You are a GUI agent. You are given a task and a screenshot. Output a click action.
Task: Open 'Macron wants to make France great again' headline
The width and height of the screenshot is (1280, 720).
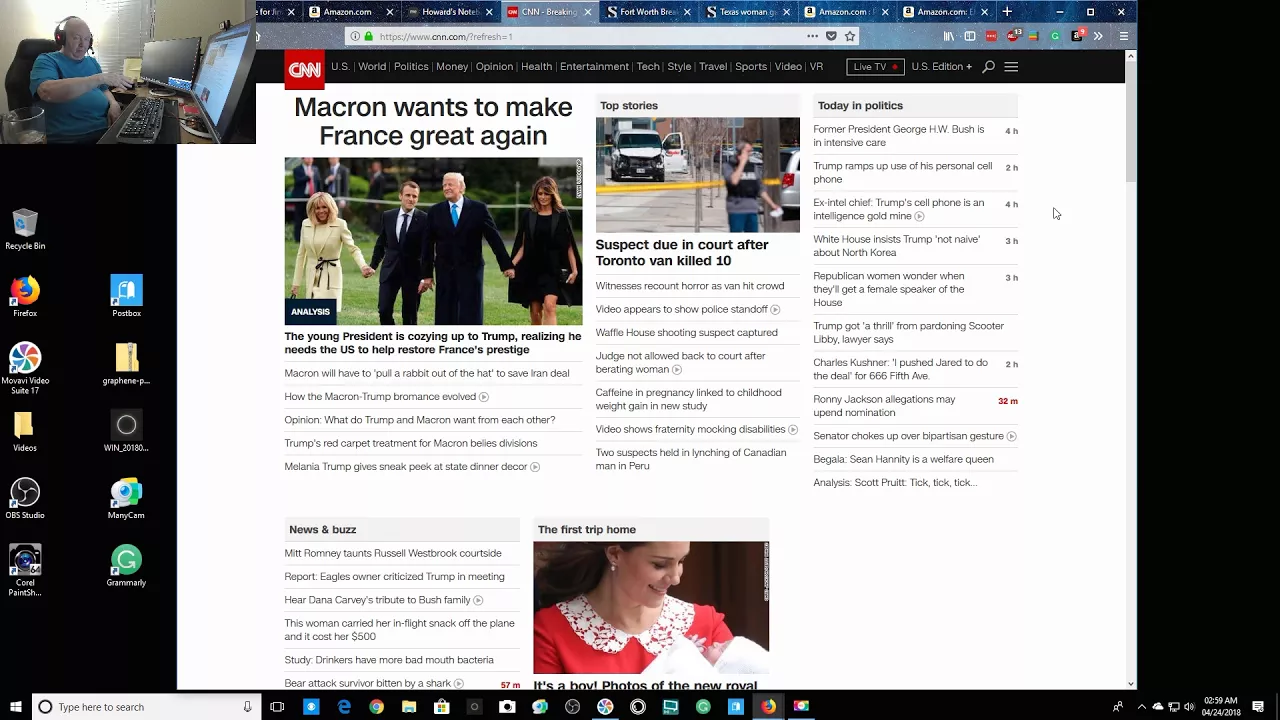coord(433,121)
